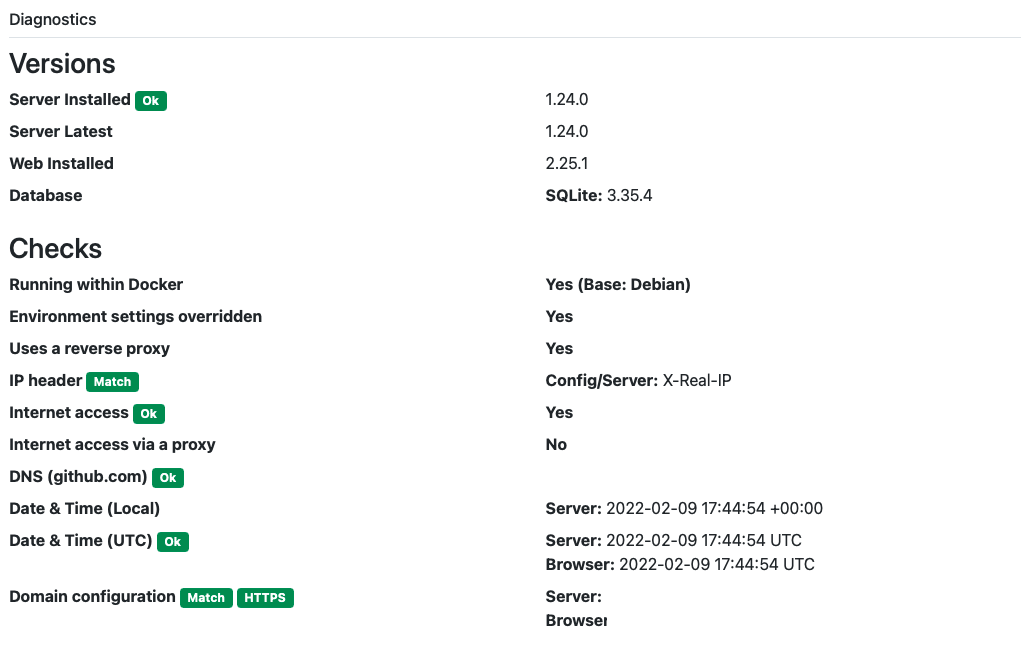Click the Ok badge beside Internet access

(x=149, y=413)
